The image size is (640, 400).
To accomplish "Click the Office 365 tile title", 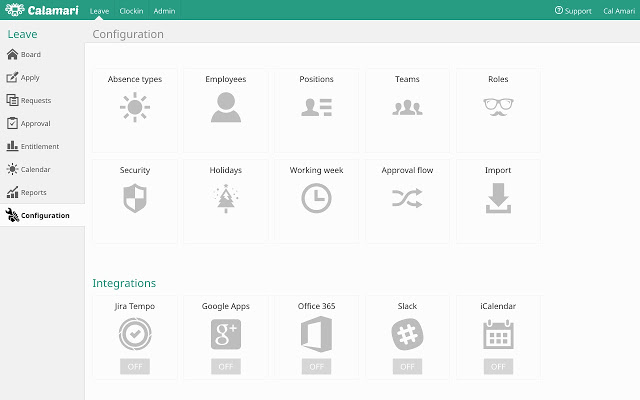I will [x=316, y=306].
